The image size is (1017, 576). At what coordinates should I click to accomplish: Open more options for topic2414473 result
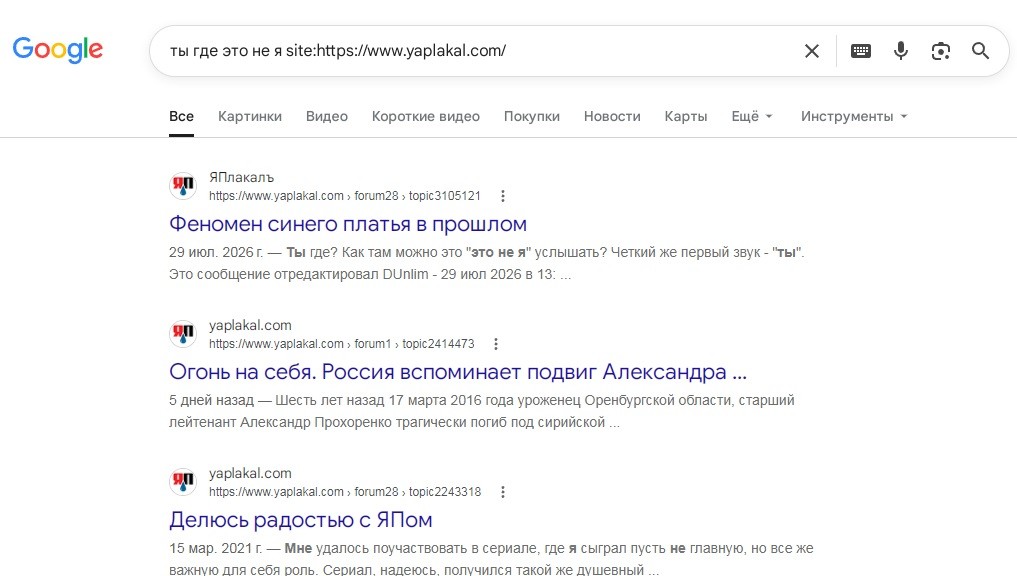pyautogui.click(x=496, y=344)
